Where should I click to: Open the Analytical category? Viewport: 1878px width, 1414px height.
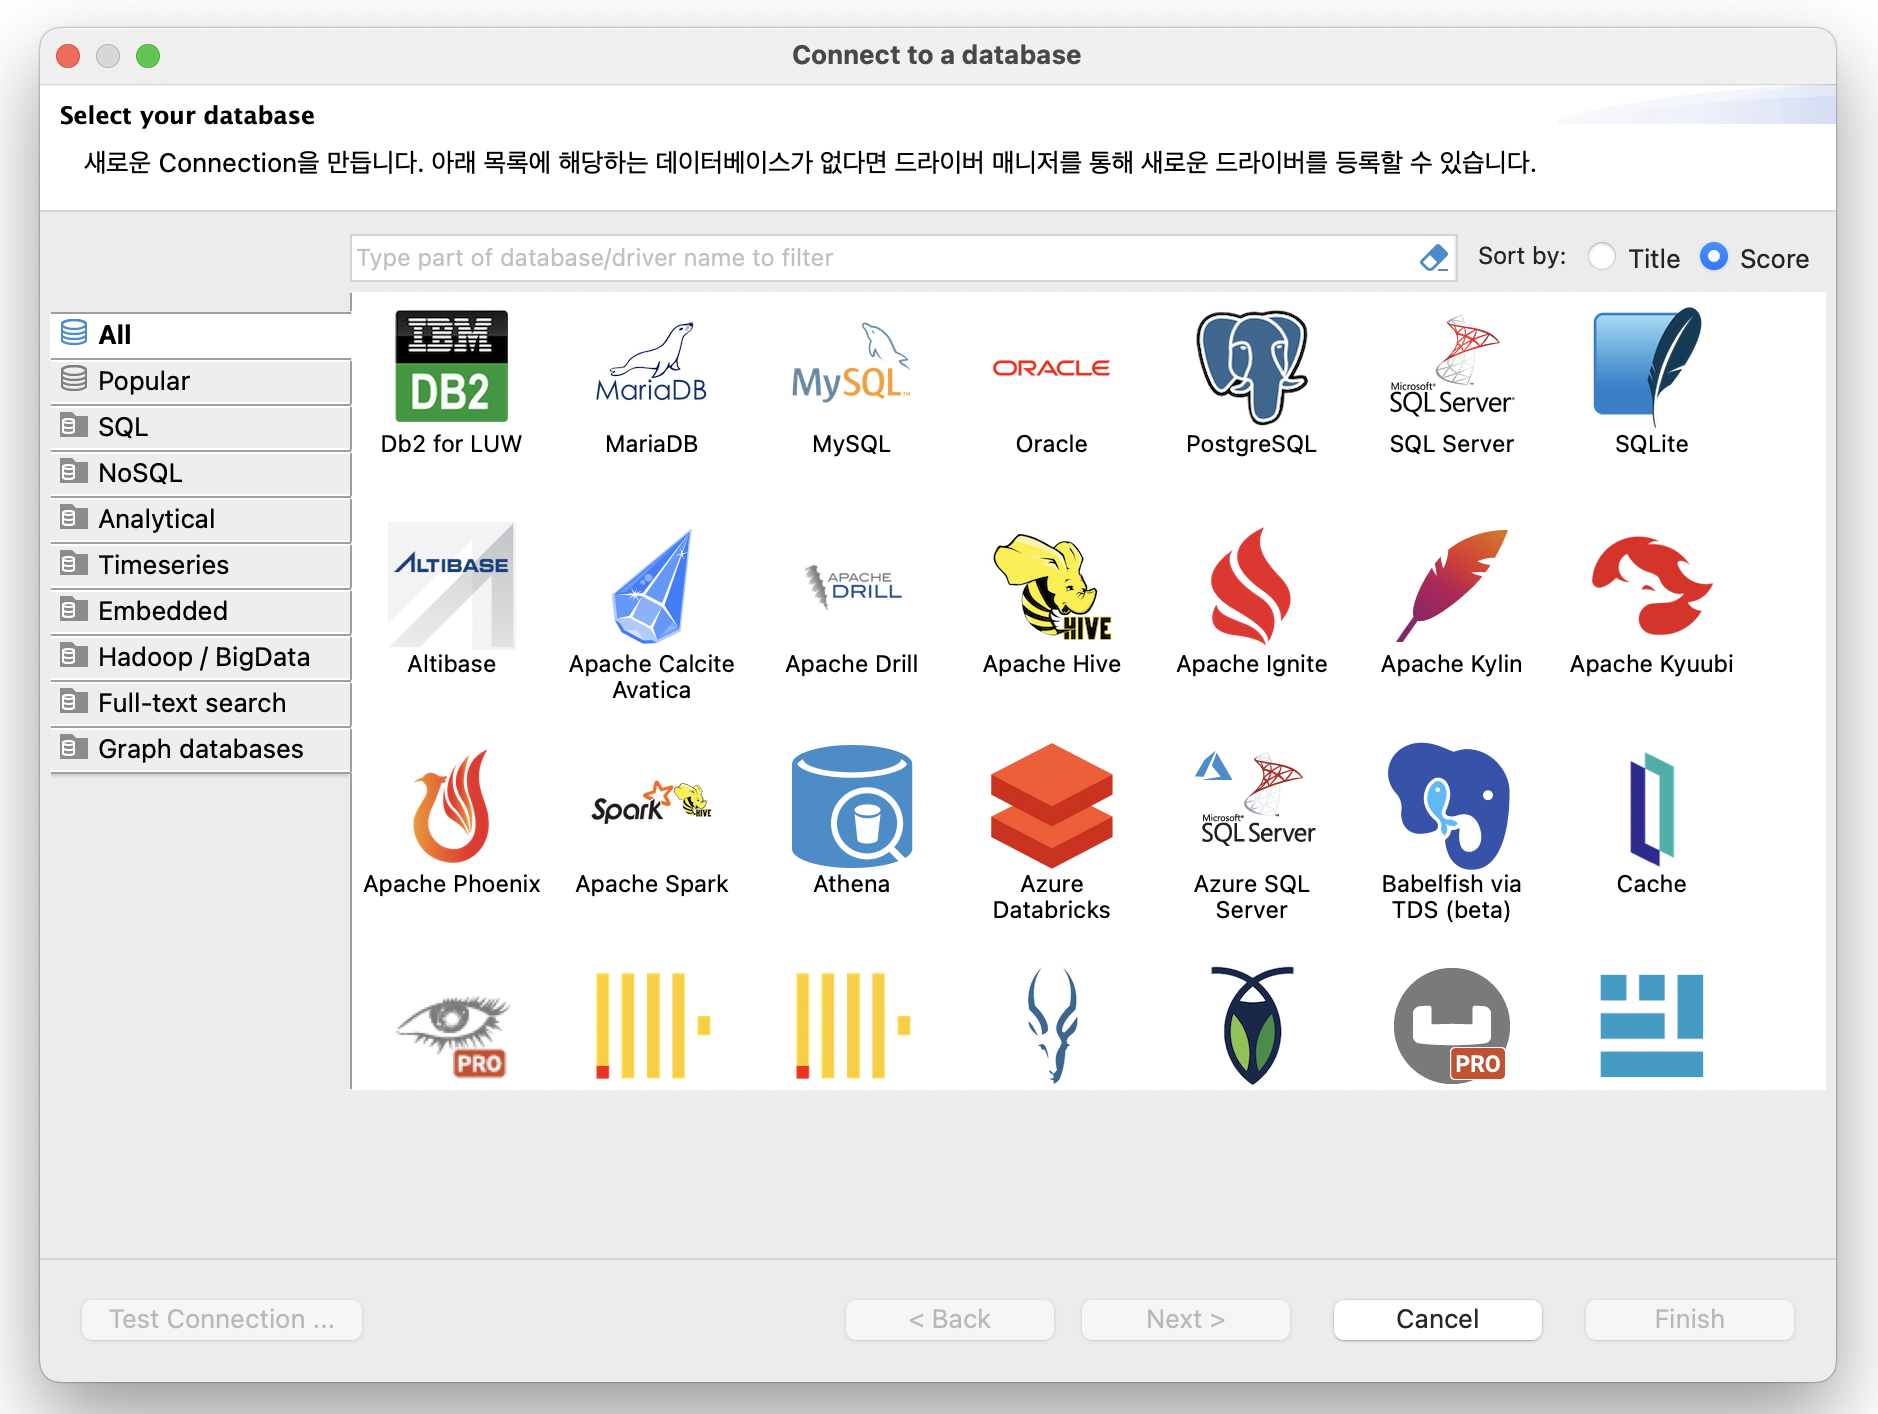point(201,518)
